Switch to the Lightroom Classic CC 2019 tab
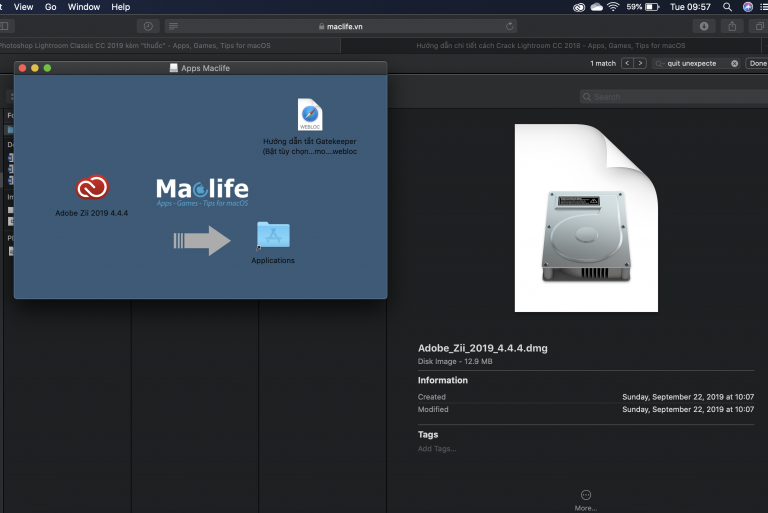 point(169,46)
